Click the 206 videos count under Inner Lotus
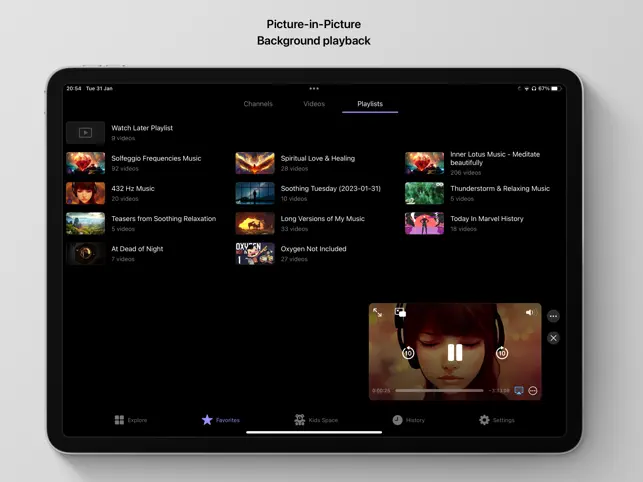 pyautogui.click(x=465, y=173)
